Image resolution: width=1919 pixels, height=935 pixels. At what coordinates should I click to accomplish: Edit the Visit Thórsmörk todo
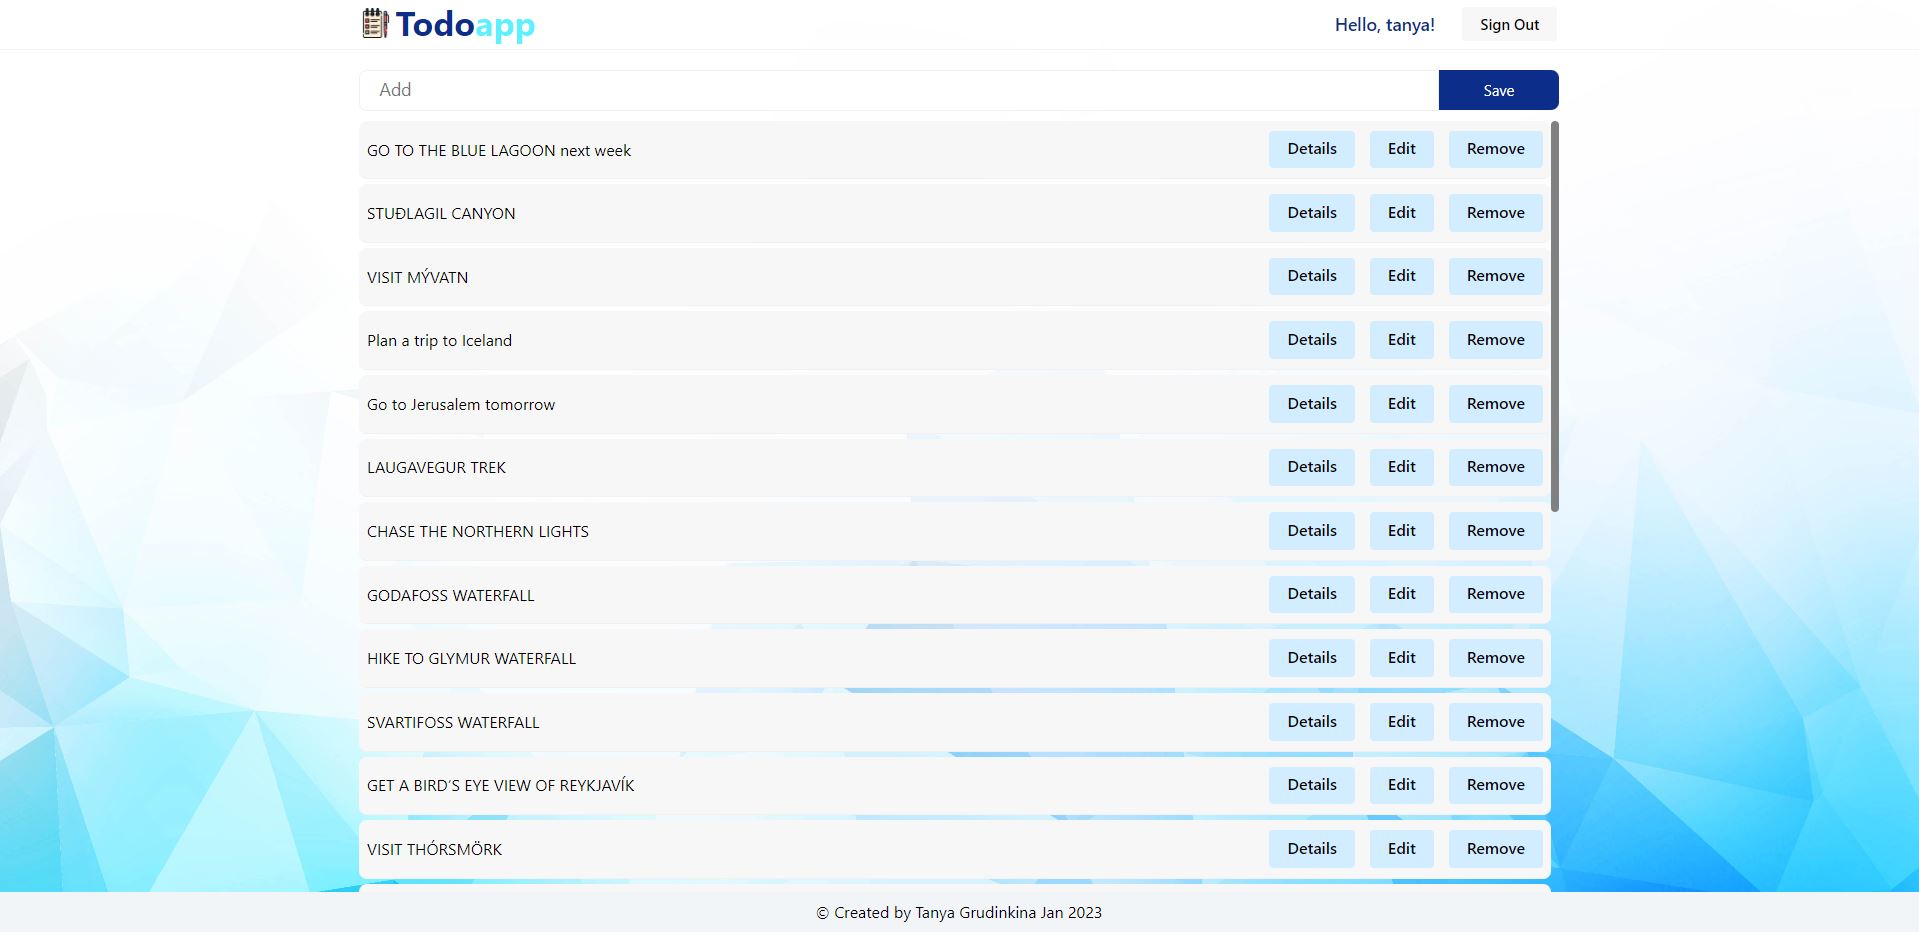tap(1401, 849)
